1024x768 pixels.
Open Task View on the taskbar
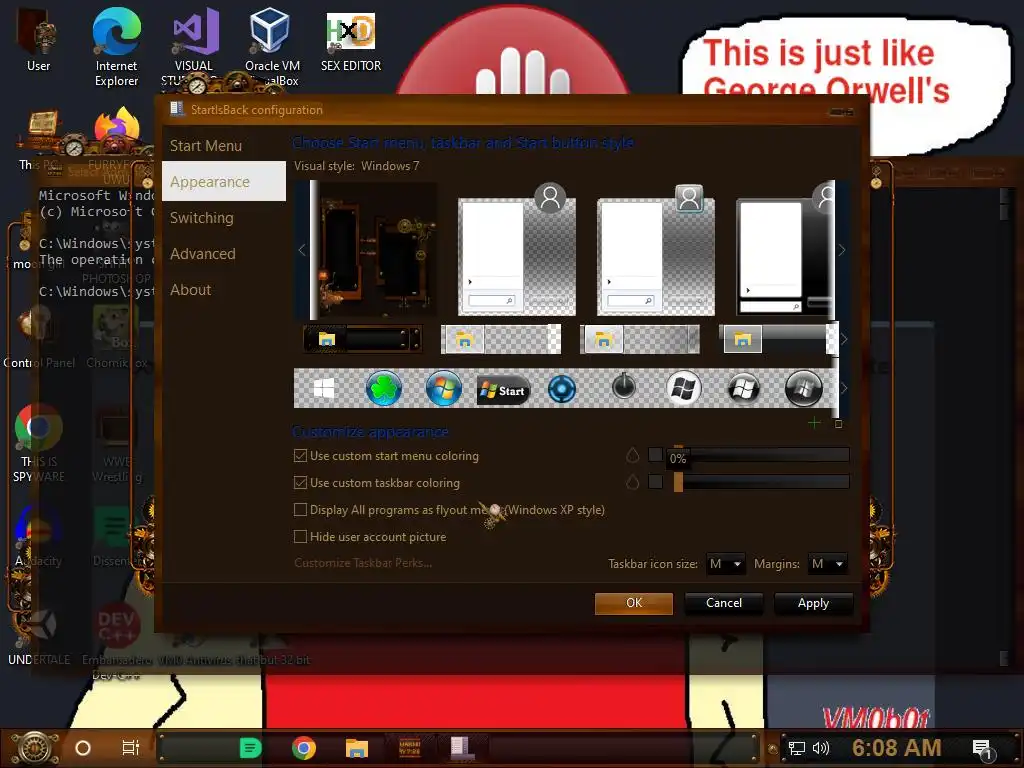point(131,748)
